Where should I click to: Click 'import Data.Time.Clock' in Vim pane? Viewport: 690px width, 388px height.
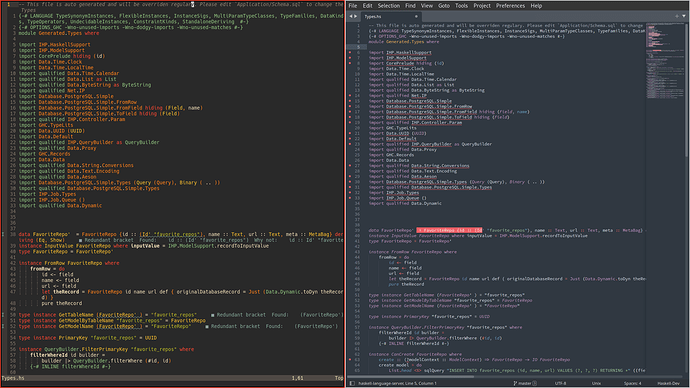pos(50,62)
